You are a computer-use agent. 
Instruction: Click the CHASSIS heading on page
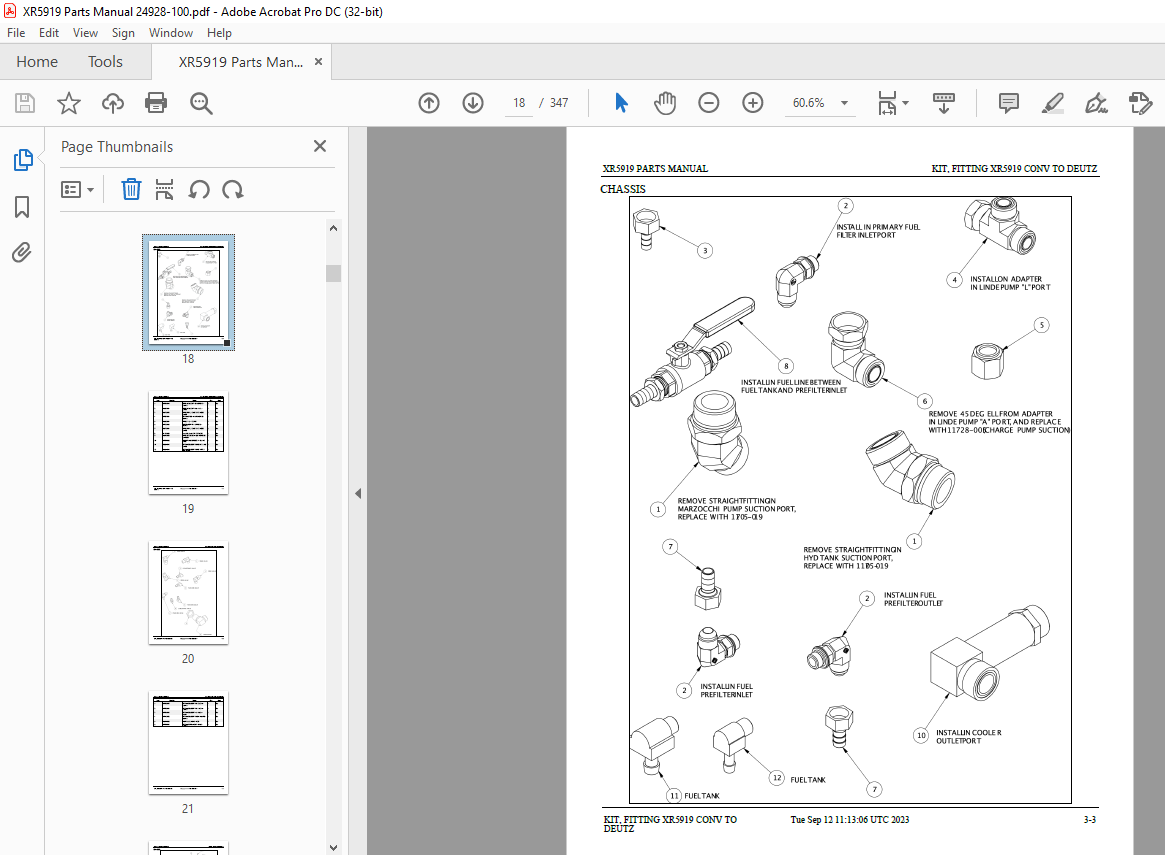pos(623,189)
